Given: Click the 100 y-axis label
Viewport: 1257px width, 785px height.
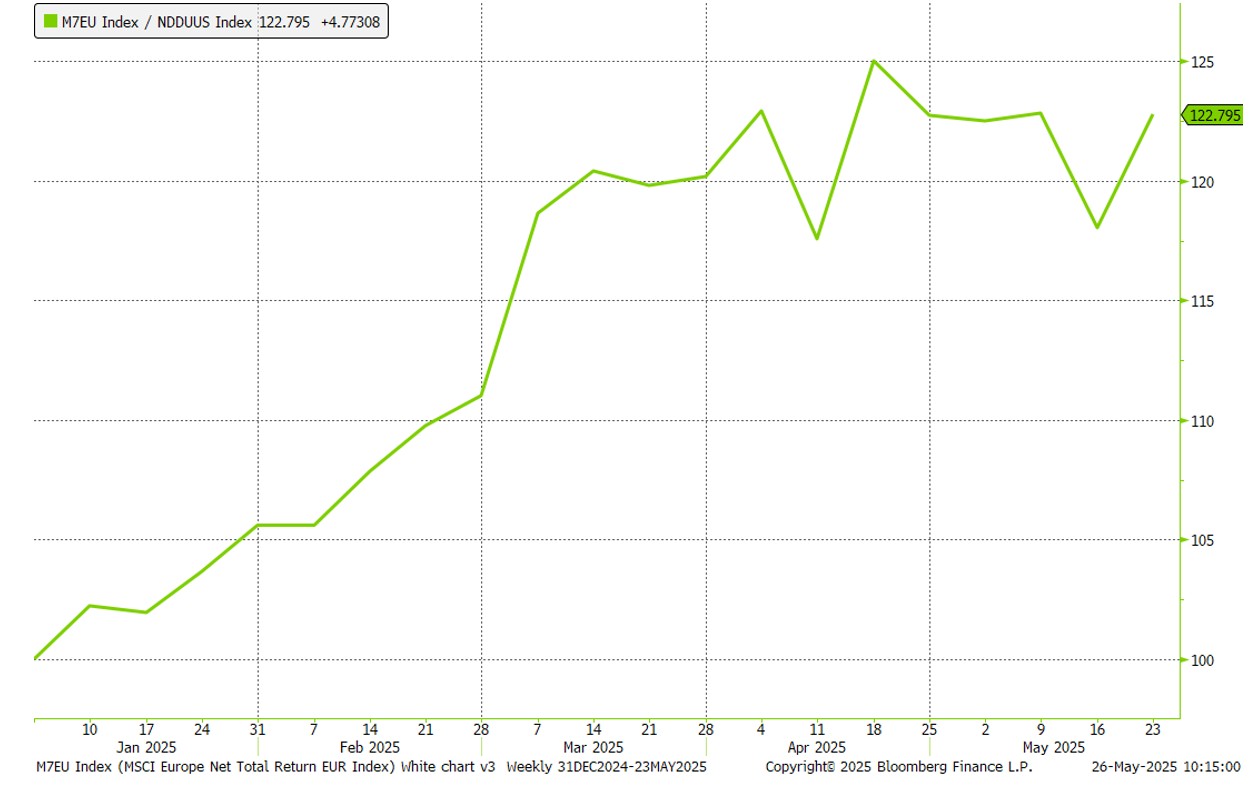Looking at the screenshot, I should coord(1201,660).
